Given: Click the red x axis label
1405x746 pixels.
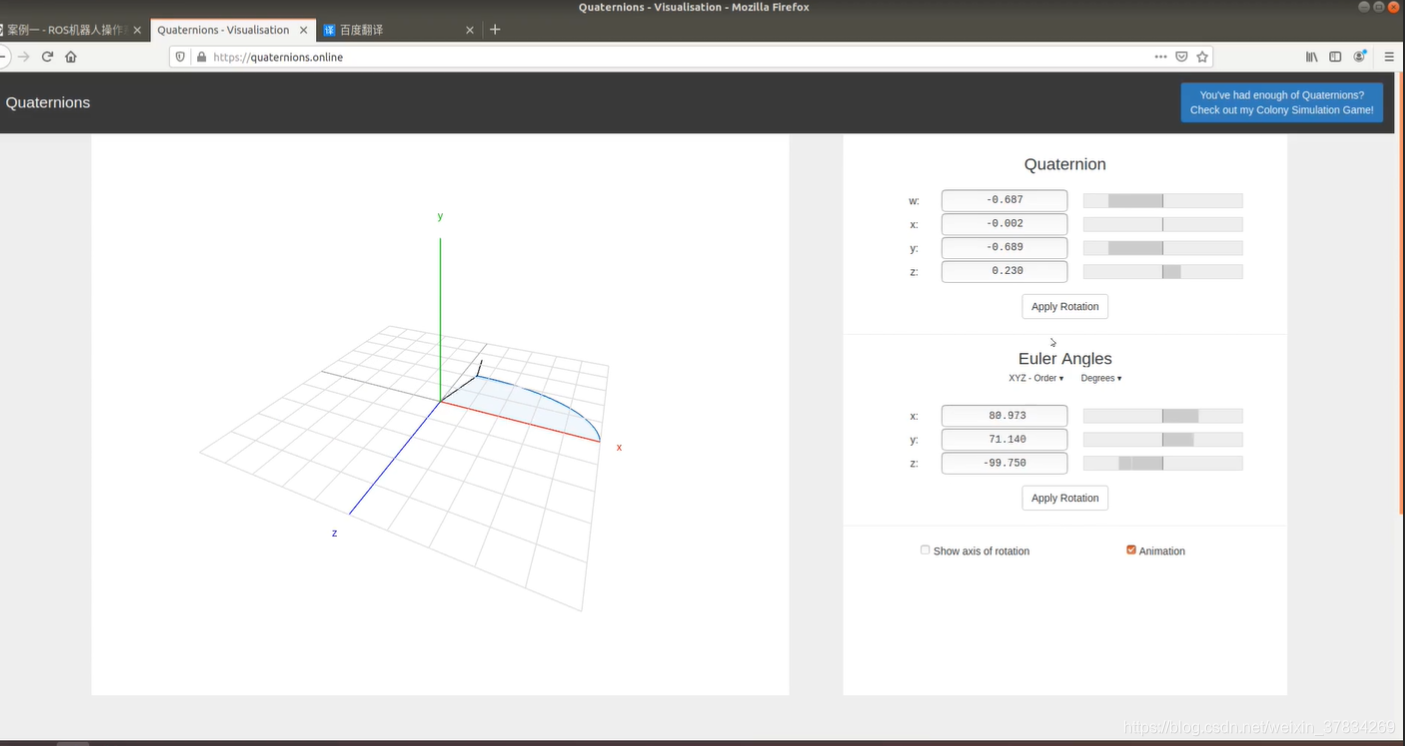Looking at the screenshot, I should (x=619, y=447).
